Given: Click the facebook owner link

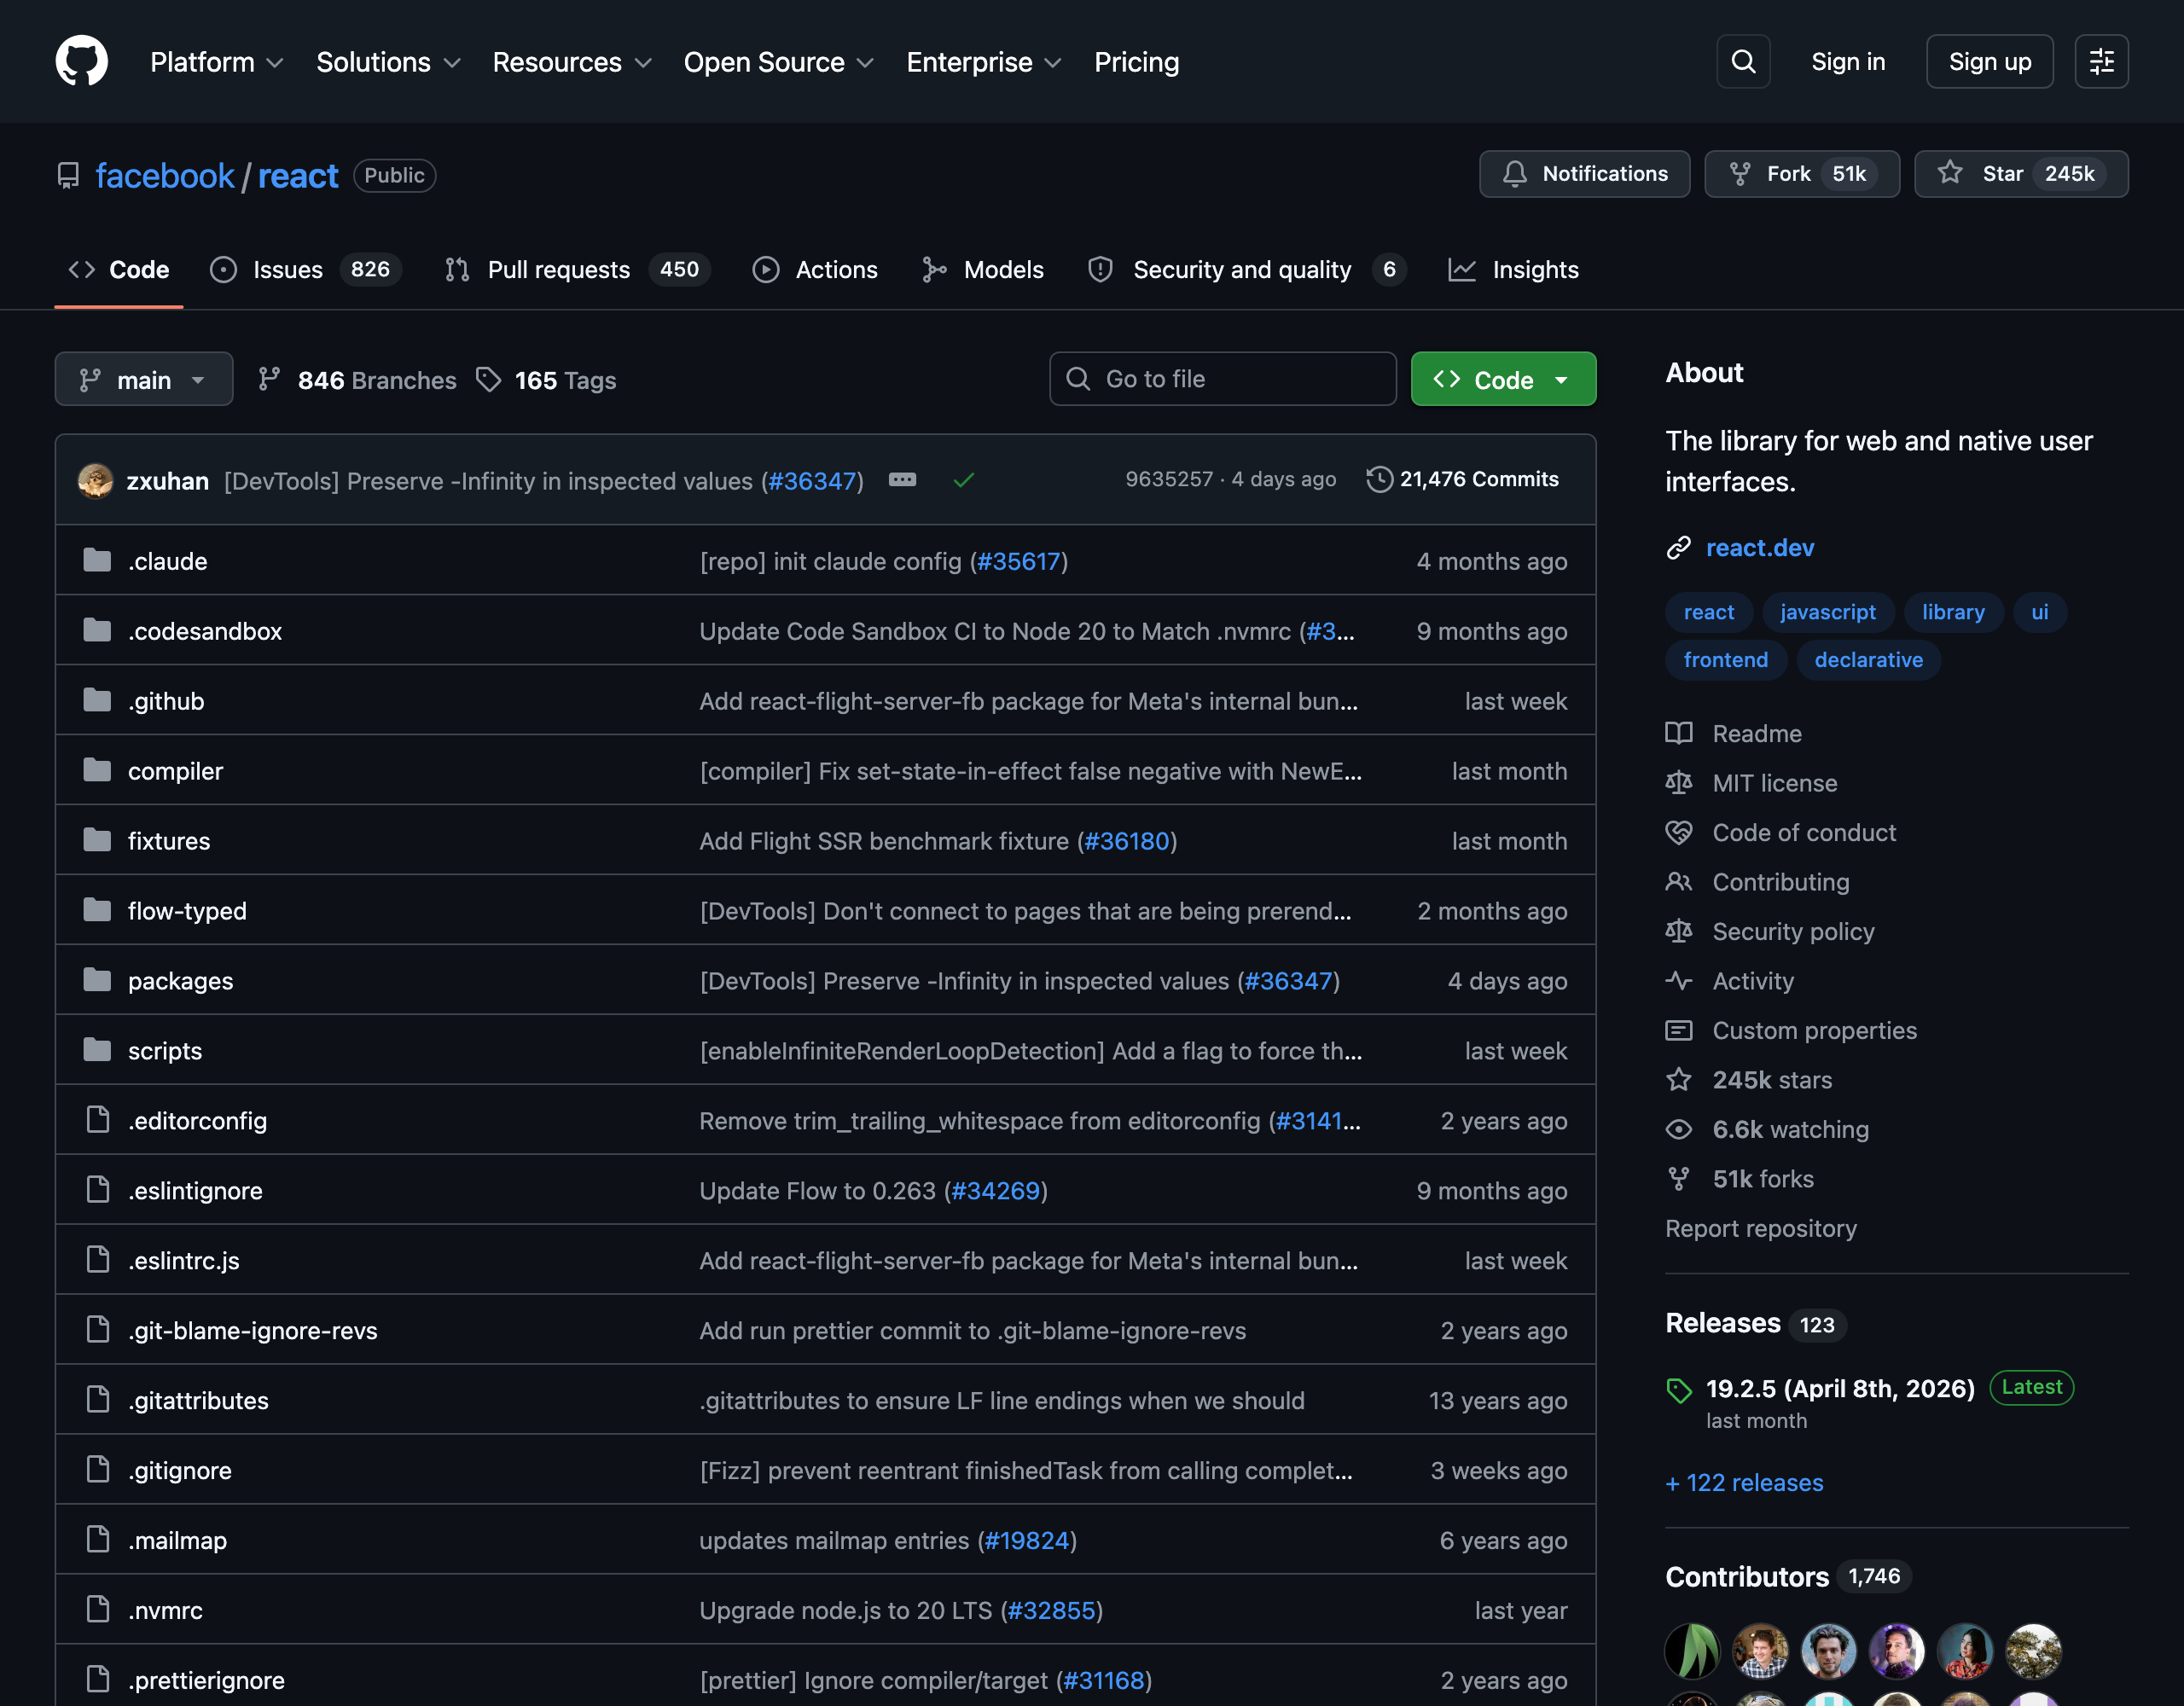Looking at the screenshot, I should tap(165, 176).
